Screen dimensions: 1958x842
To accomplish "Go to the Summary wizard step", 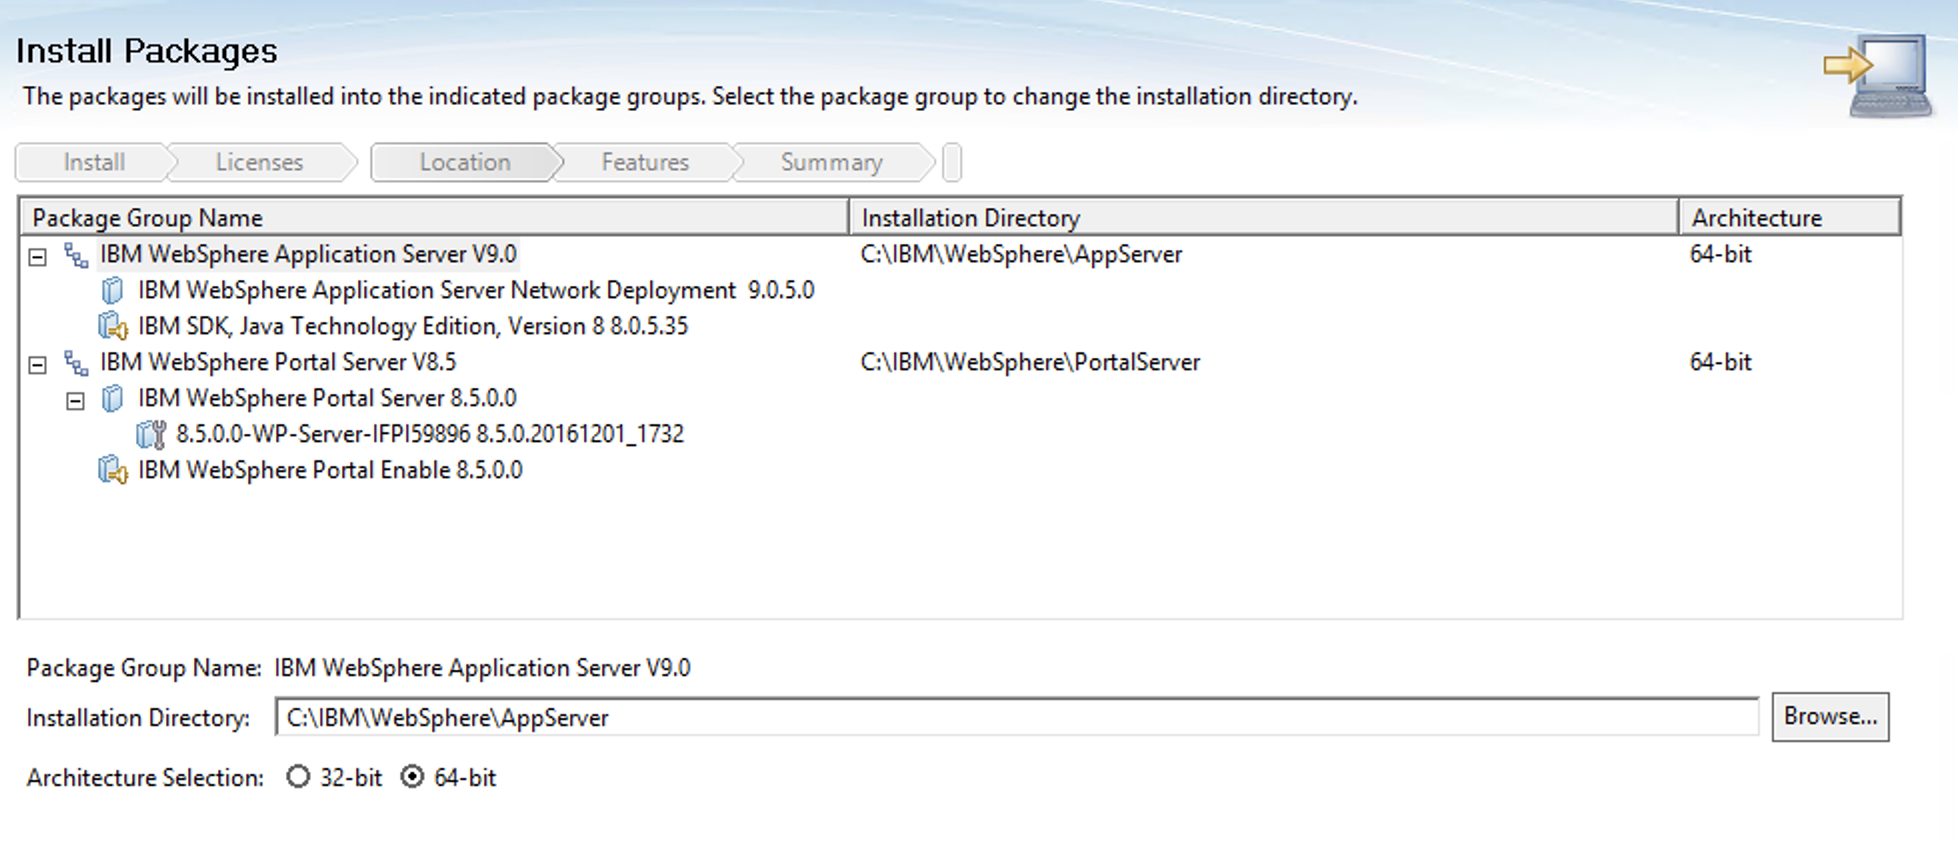I will tap(831, 162).
